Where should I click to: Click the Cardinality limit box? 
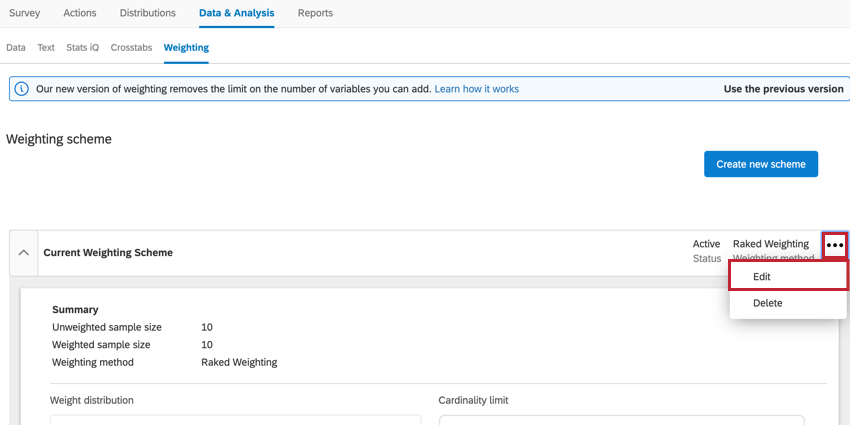620,419
